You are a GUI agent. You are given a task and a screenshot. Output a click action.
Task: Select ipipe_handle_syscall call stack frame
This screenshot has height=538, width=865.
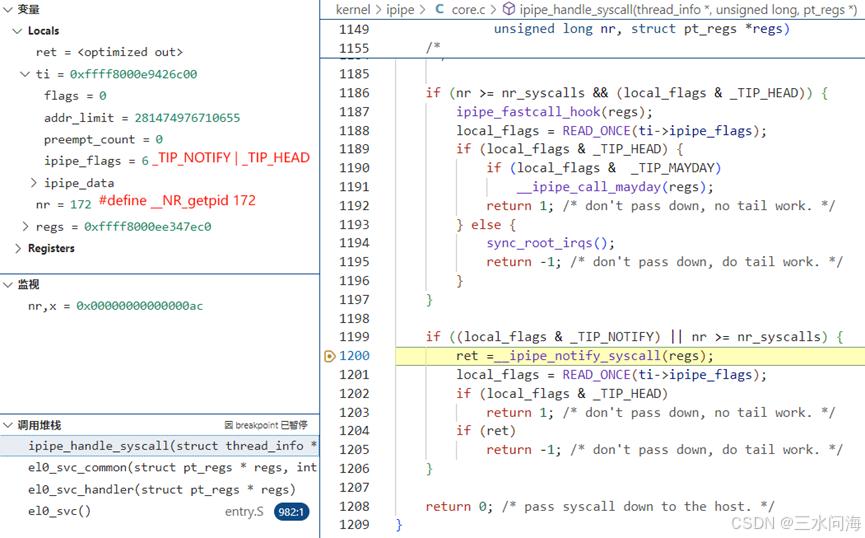(x=159, y=446)
